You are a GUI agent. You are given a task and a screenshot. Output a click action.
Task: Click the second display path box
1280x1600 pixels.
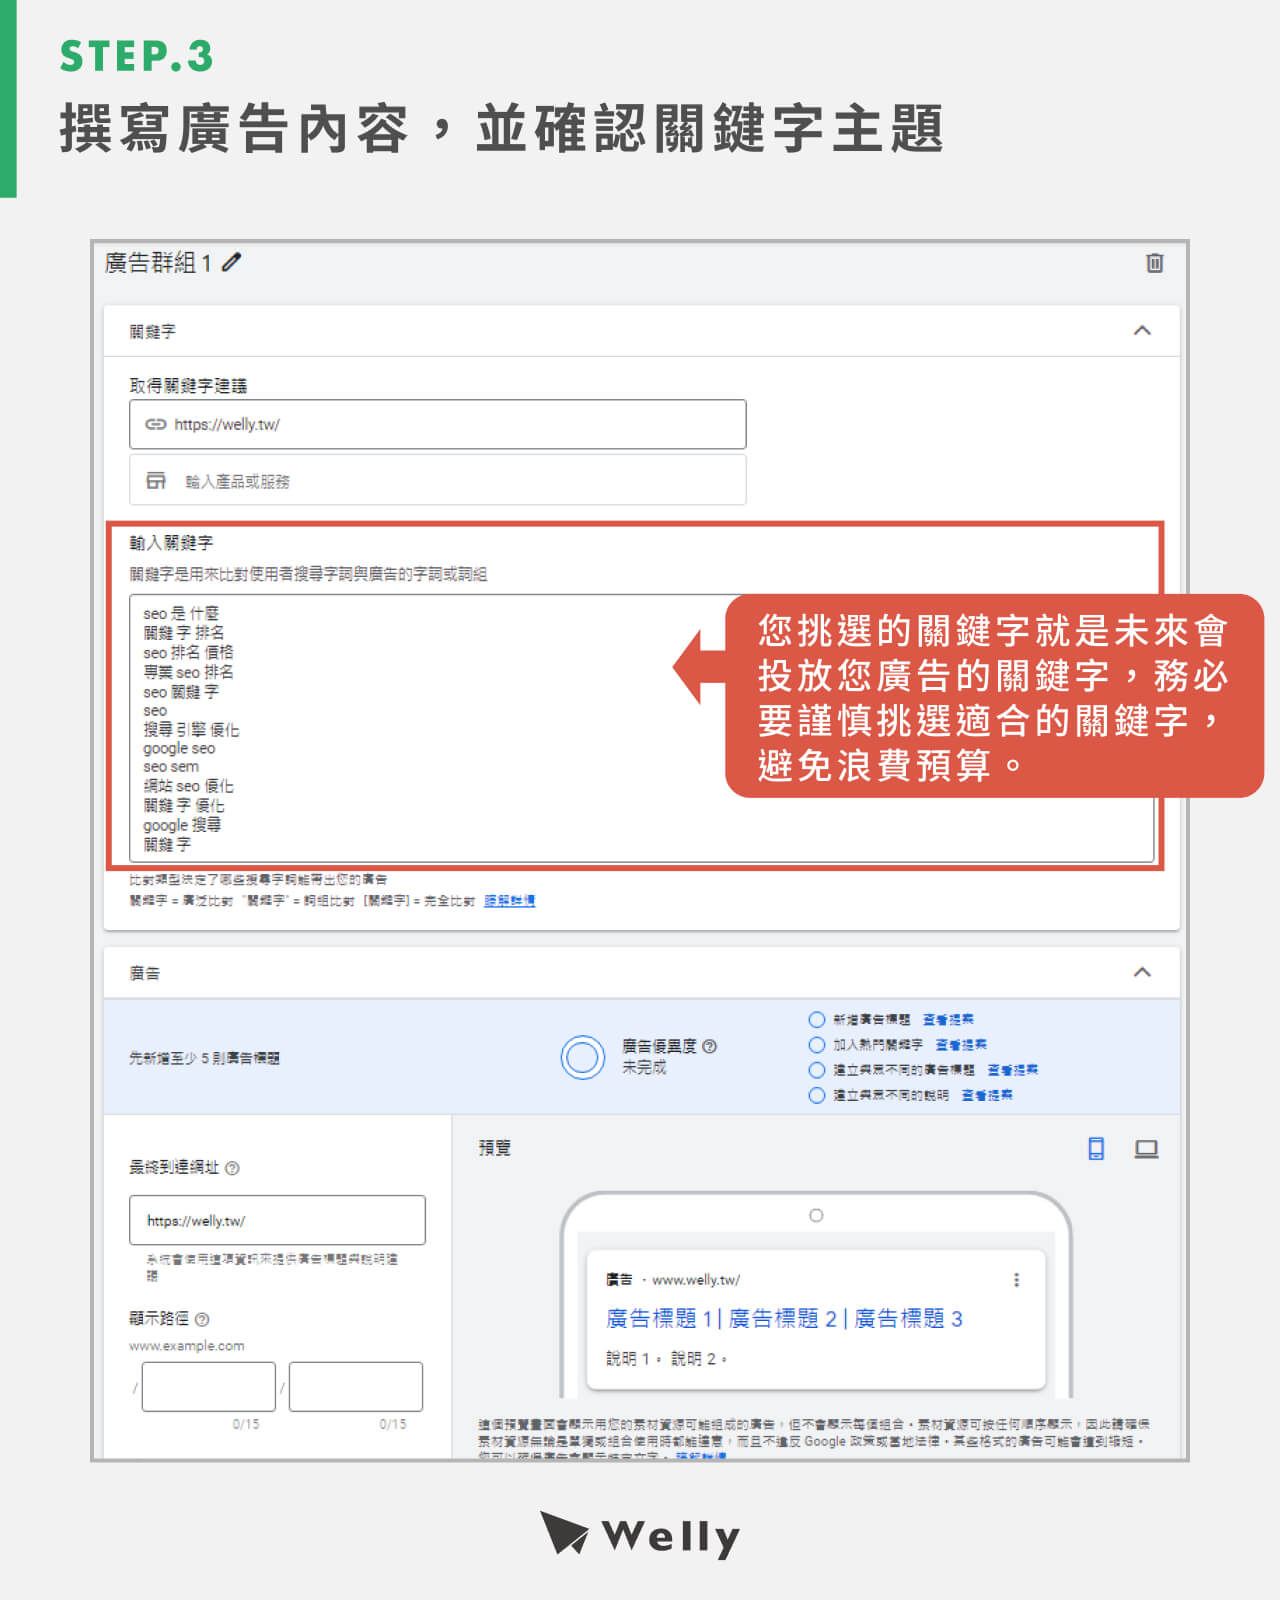click(356, 1387)
